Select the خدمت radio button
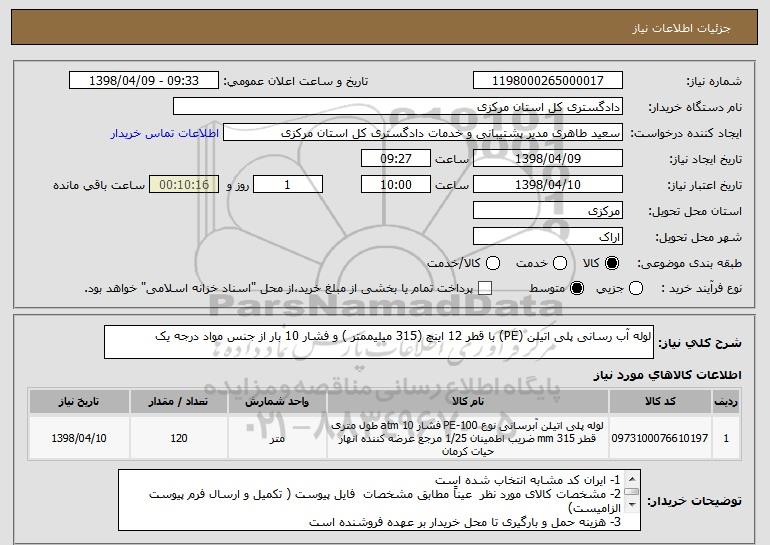Image resolution: width=770 pixels, height=545 pixels. point(560,263)
